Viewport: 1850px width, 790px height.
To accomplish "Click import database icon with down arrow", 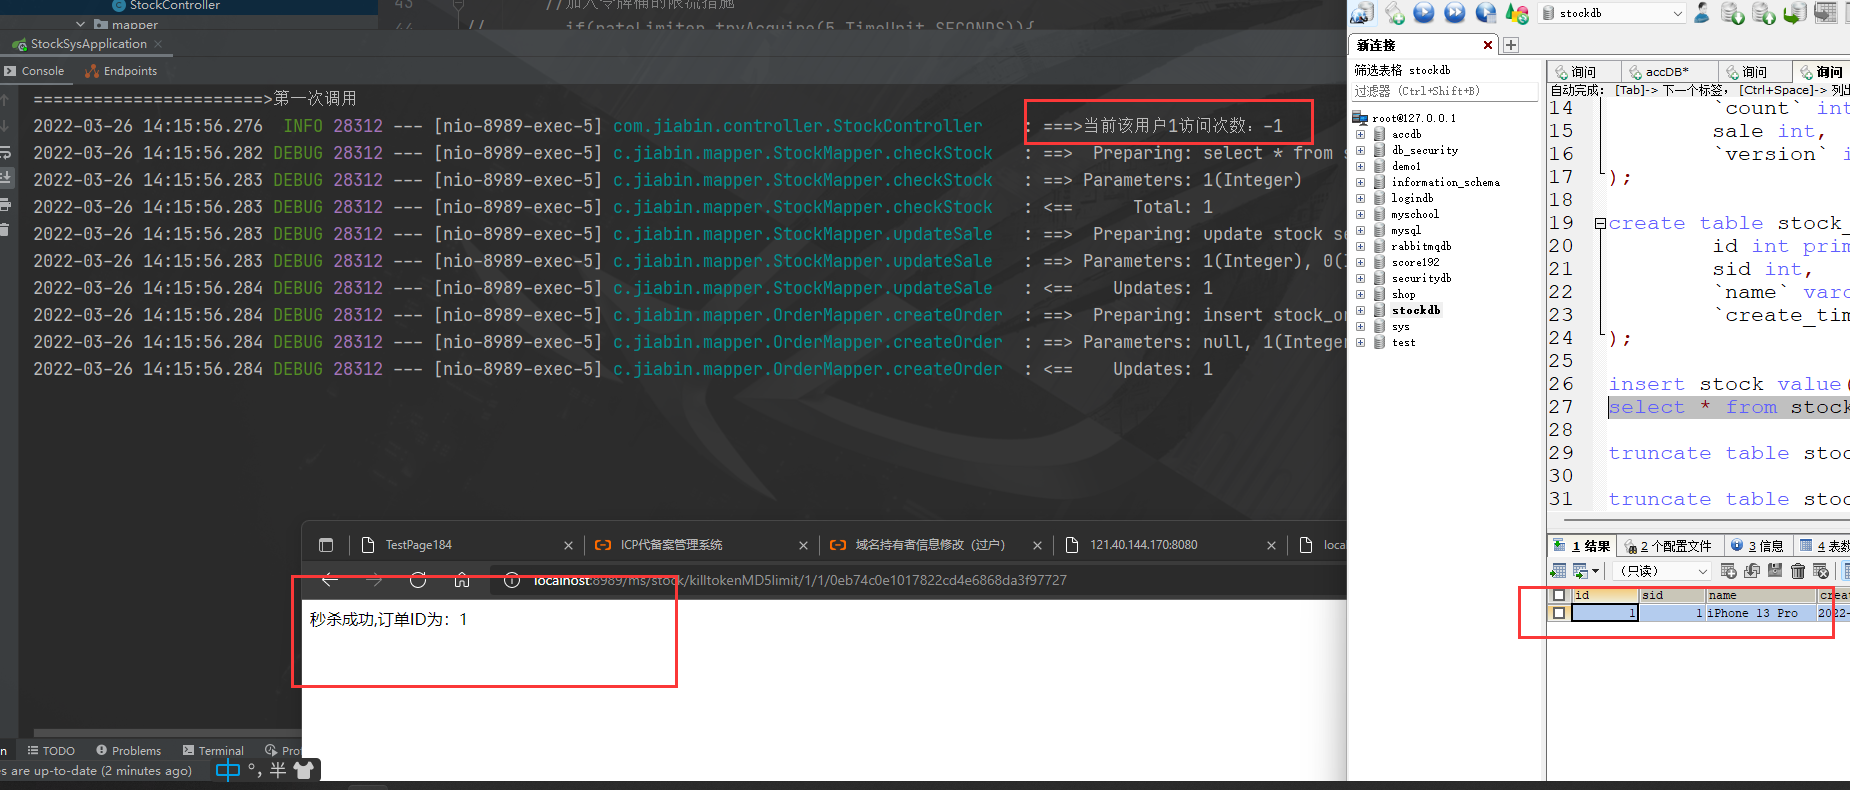I will (x=1733, y=13).
